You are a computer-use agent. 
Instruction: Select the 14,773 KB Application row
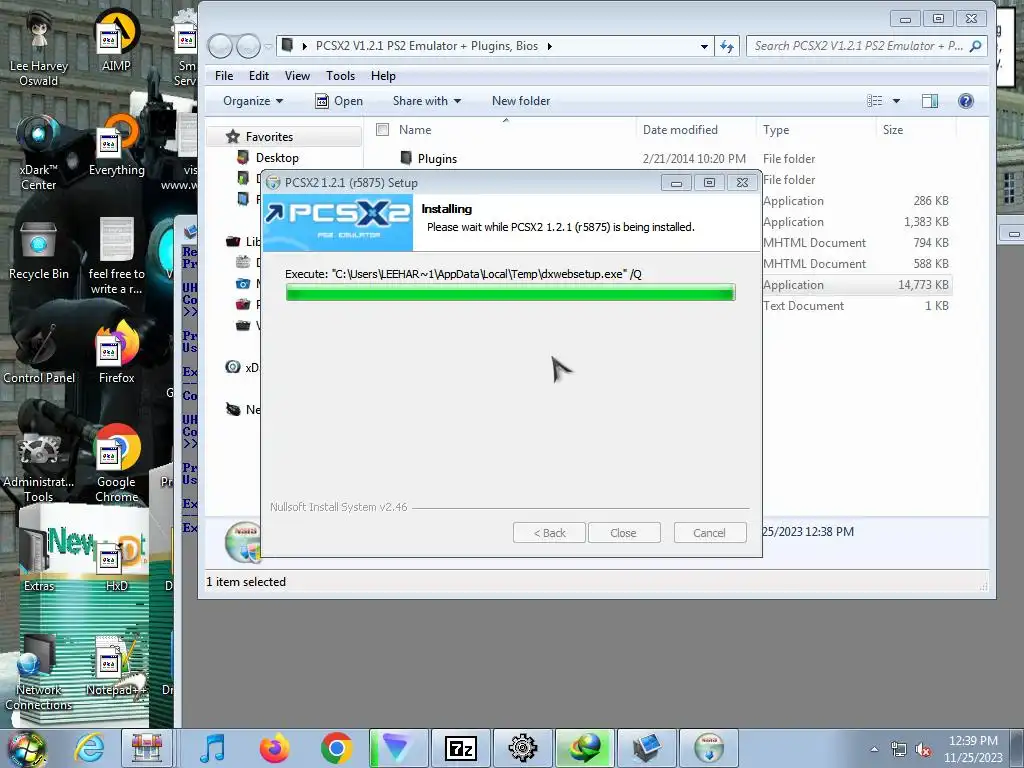click(x=856, y=285)
